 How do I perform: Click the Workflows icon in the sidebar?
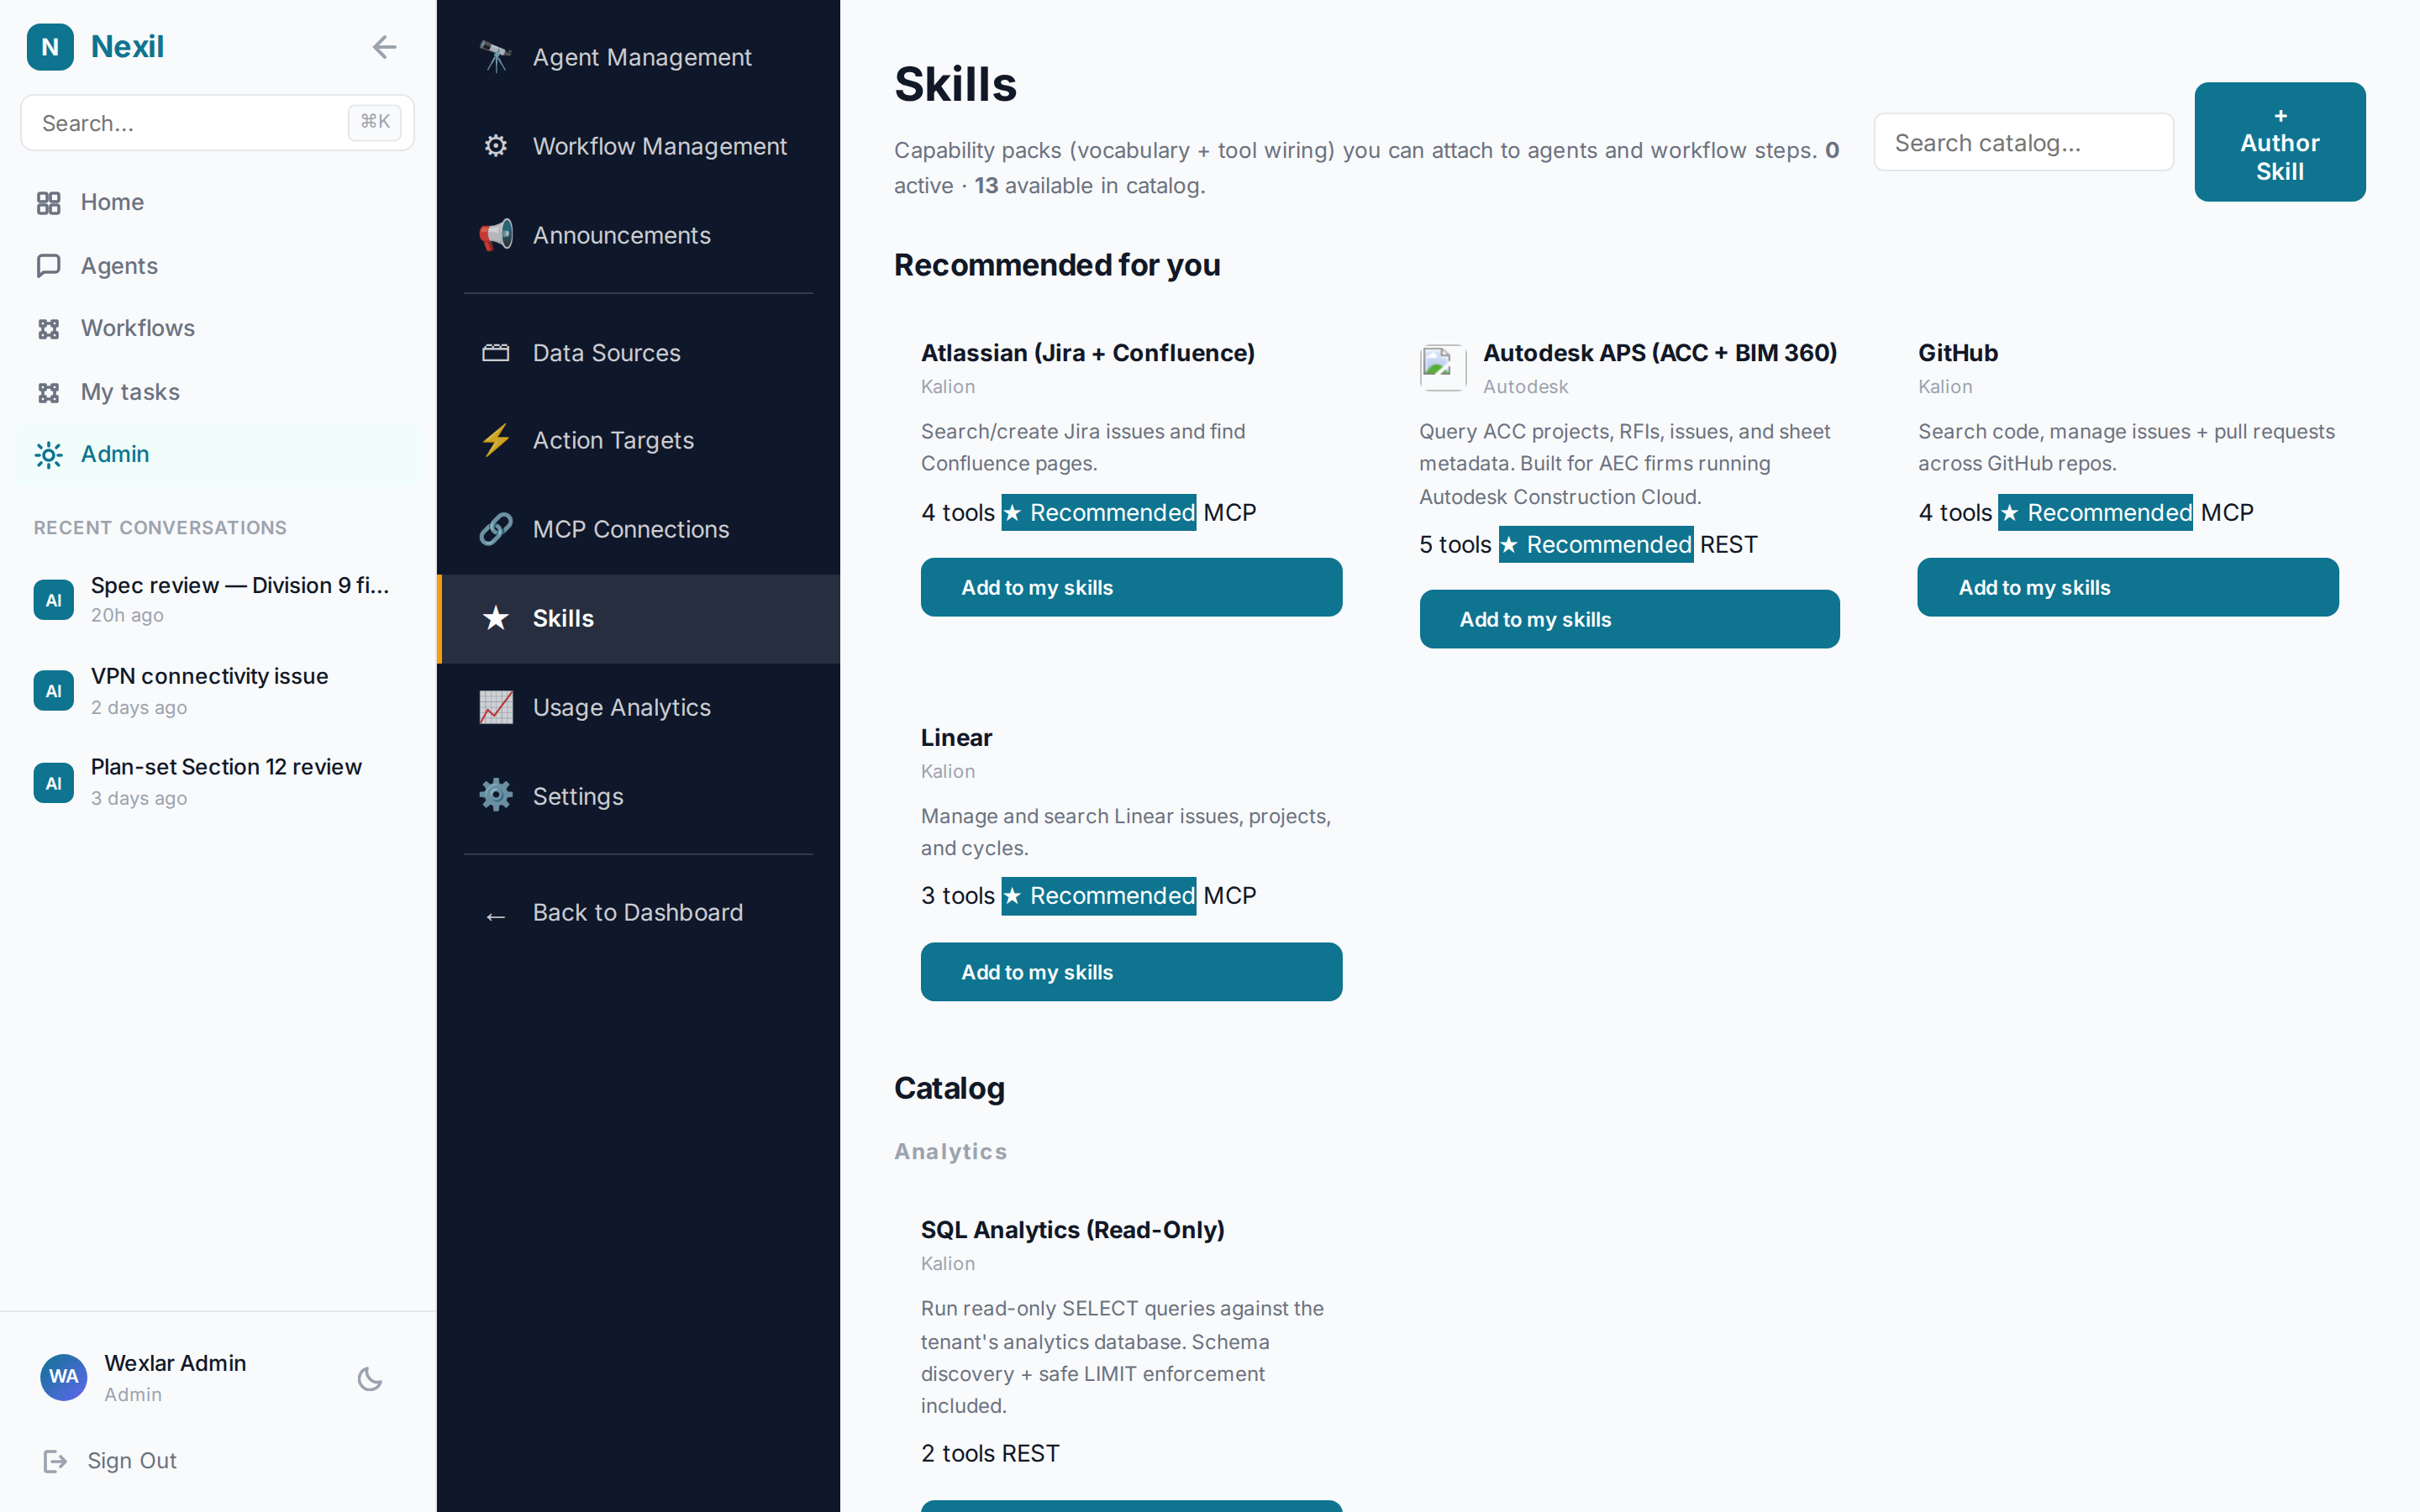coord(48,329)
